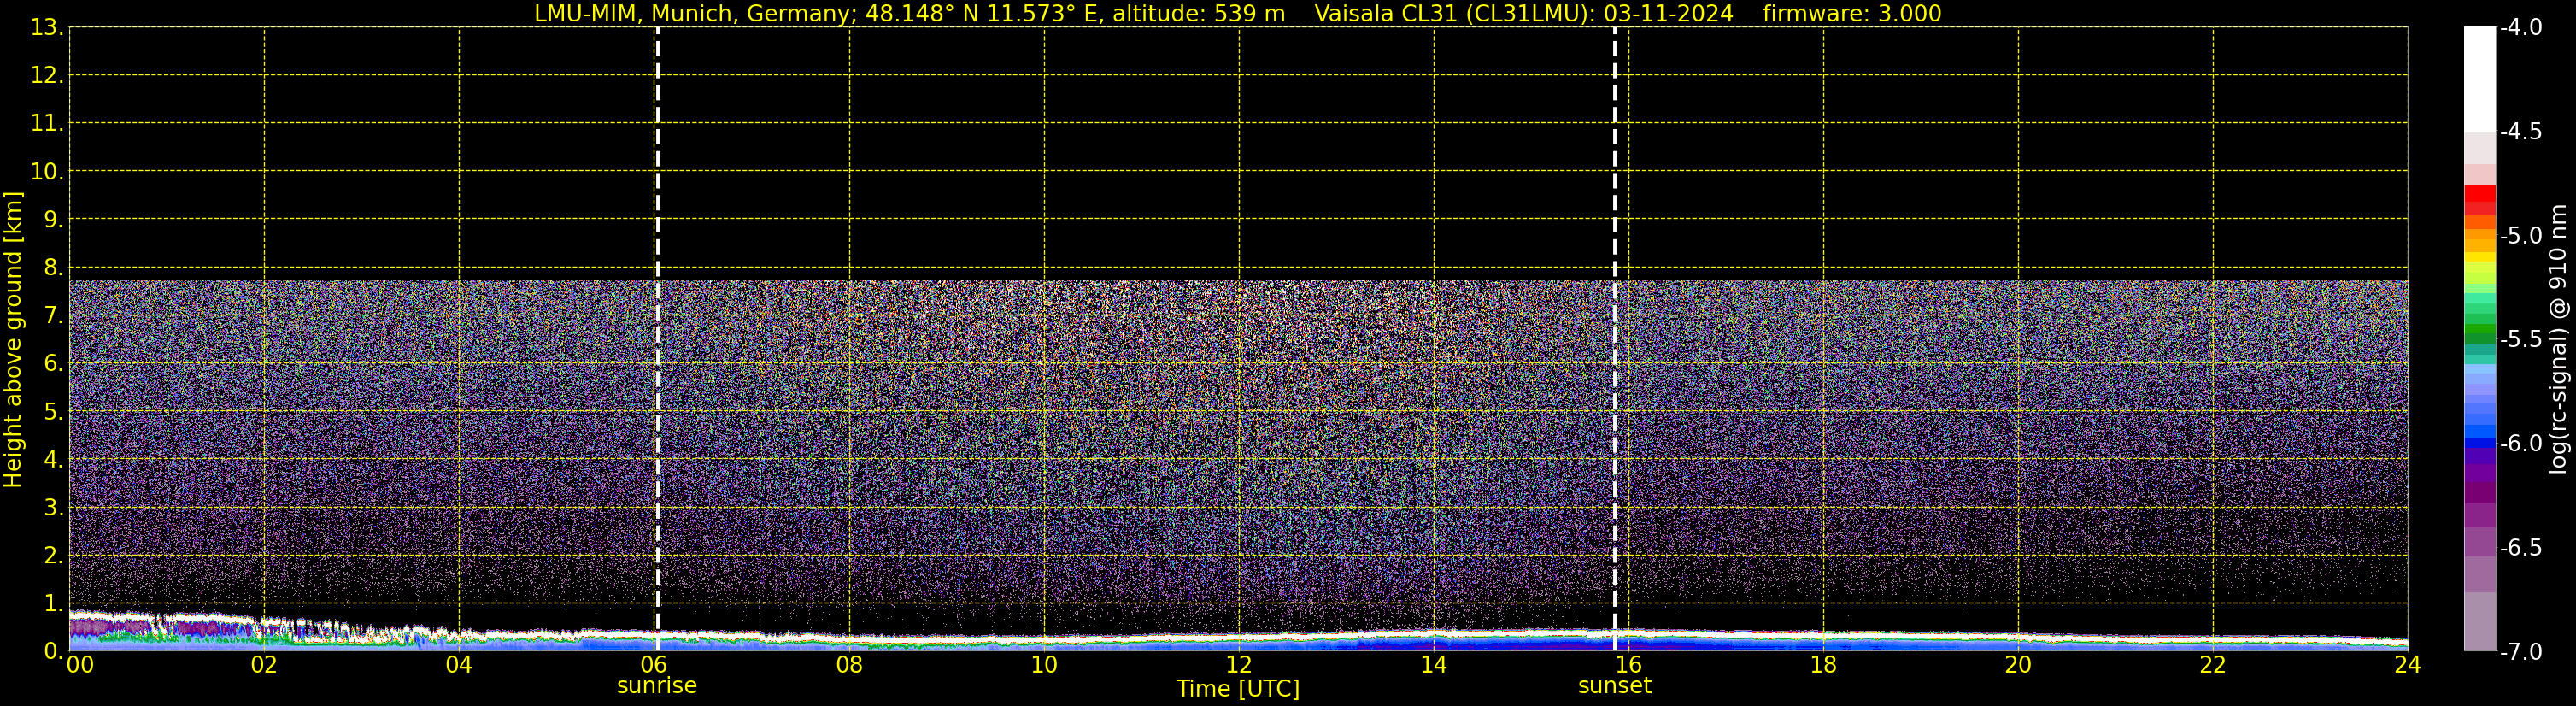
Task: Select the "sunrise" text label below axis
Action: (x=656, y=686)
